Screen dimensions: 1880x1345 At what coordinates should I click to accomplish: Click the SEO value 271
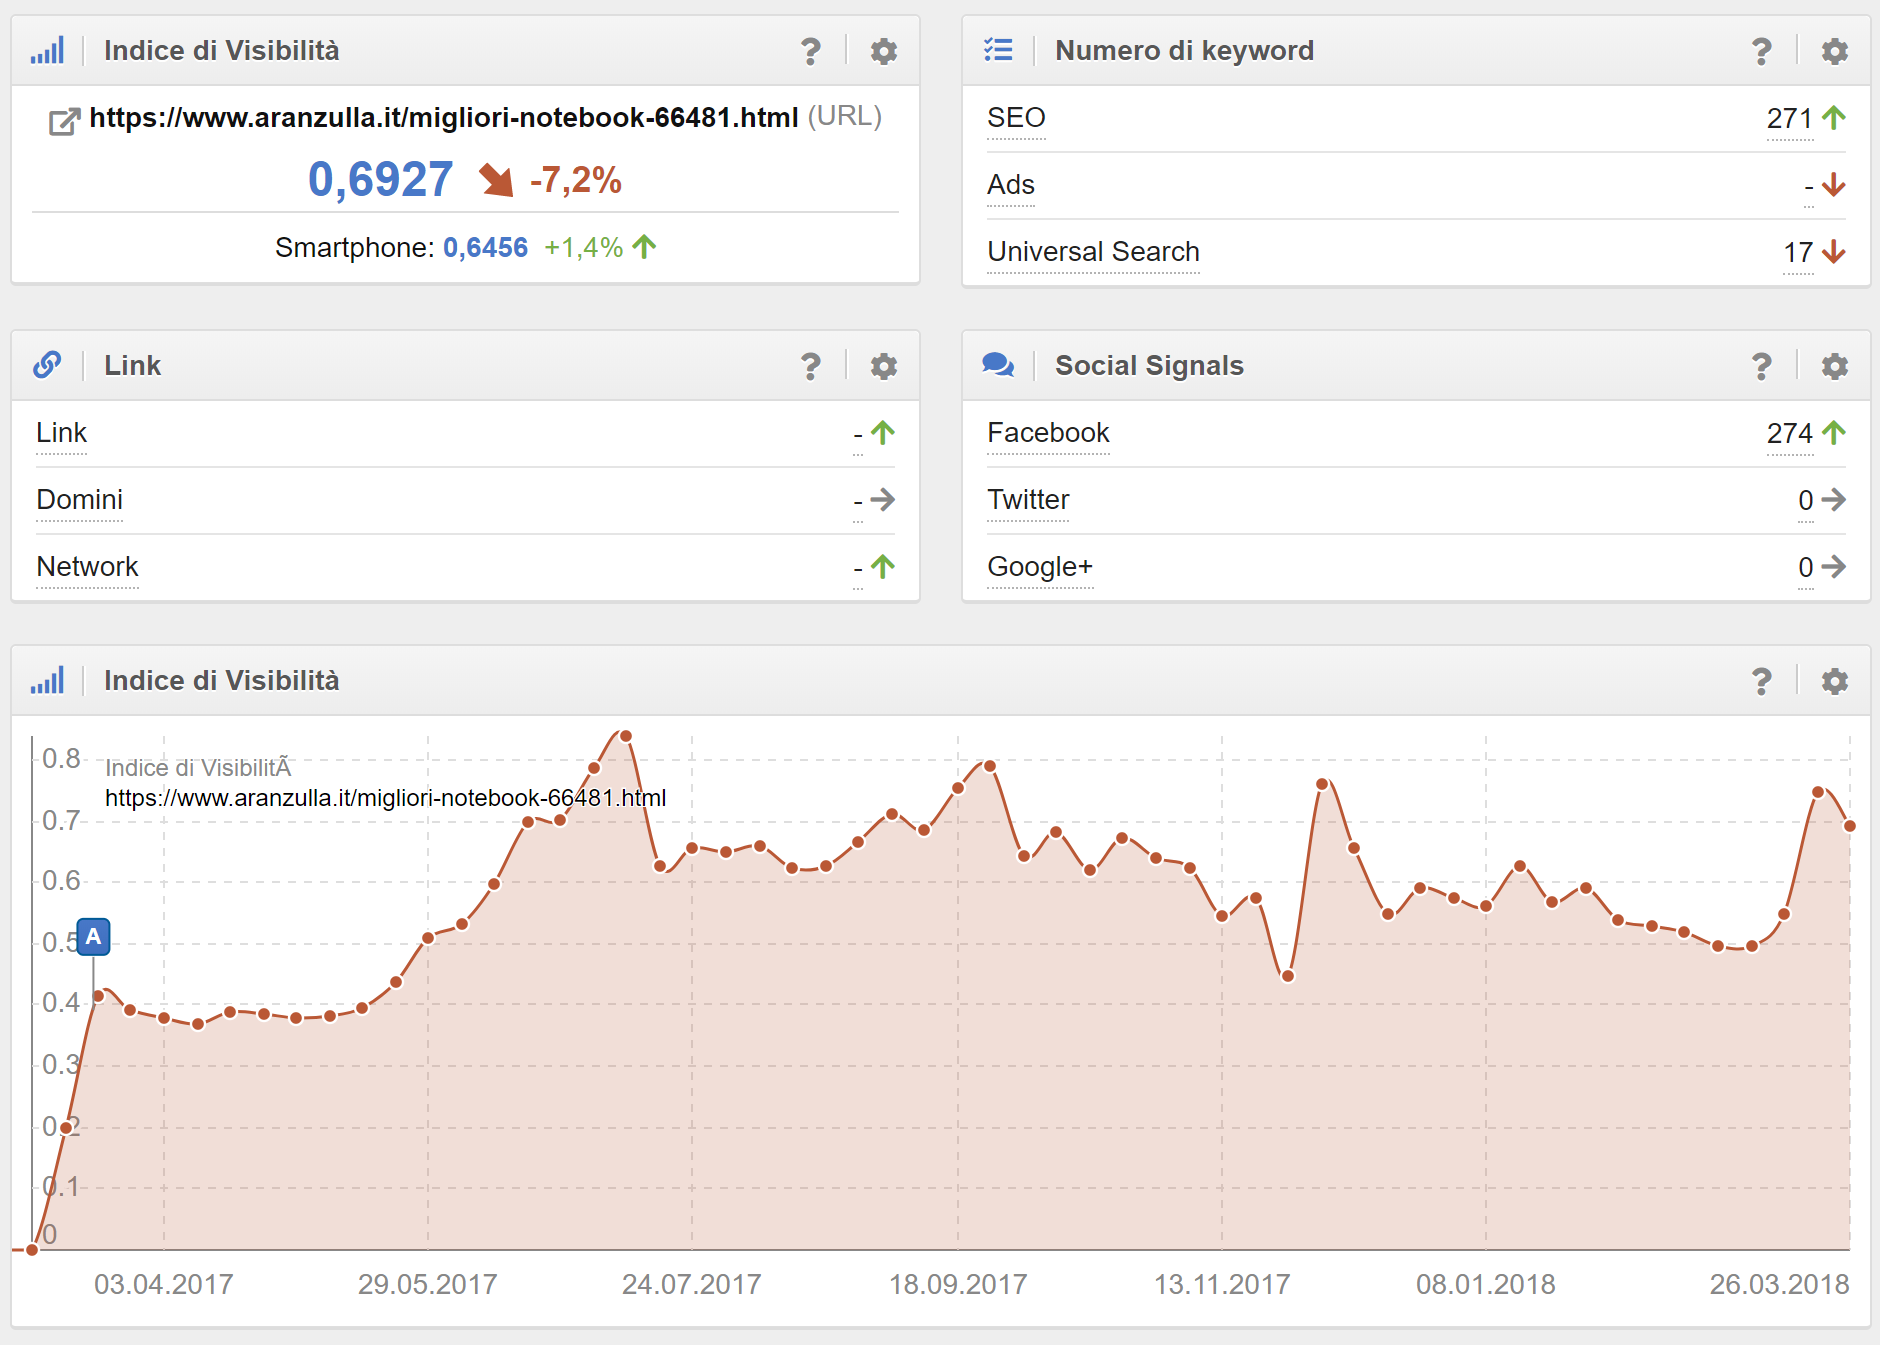point(1789,119)
